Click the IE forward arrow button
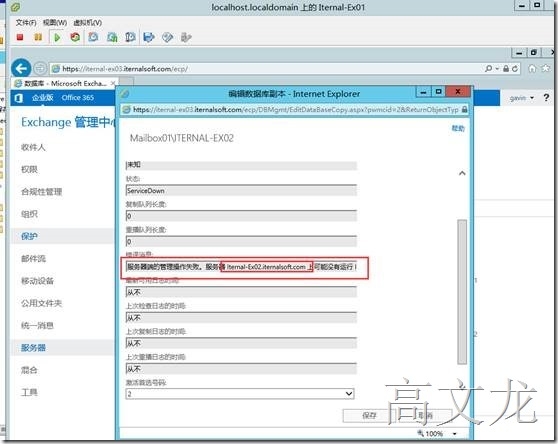Image resolution: width=558 pixels, height=444 pixels. (x=40, y=68)
